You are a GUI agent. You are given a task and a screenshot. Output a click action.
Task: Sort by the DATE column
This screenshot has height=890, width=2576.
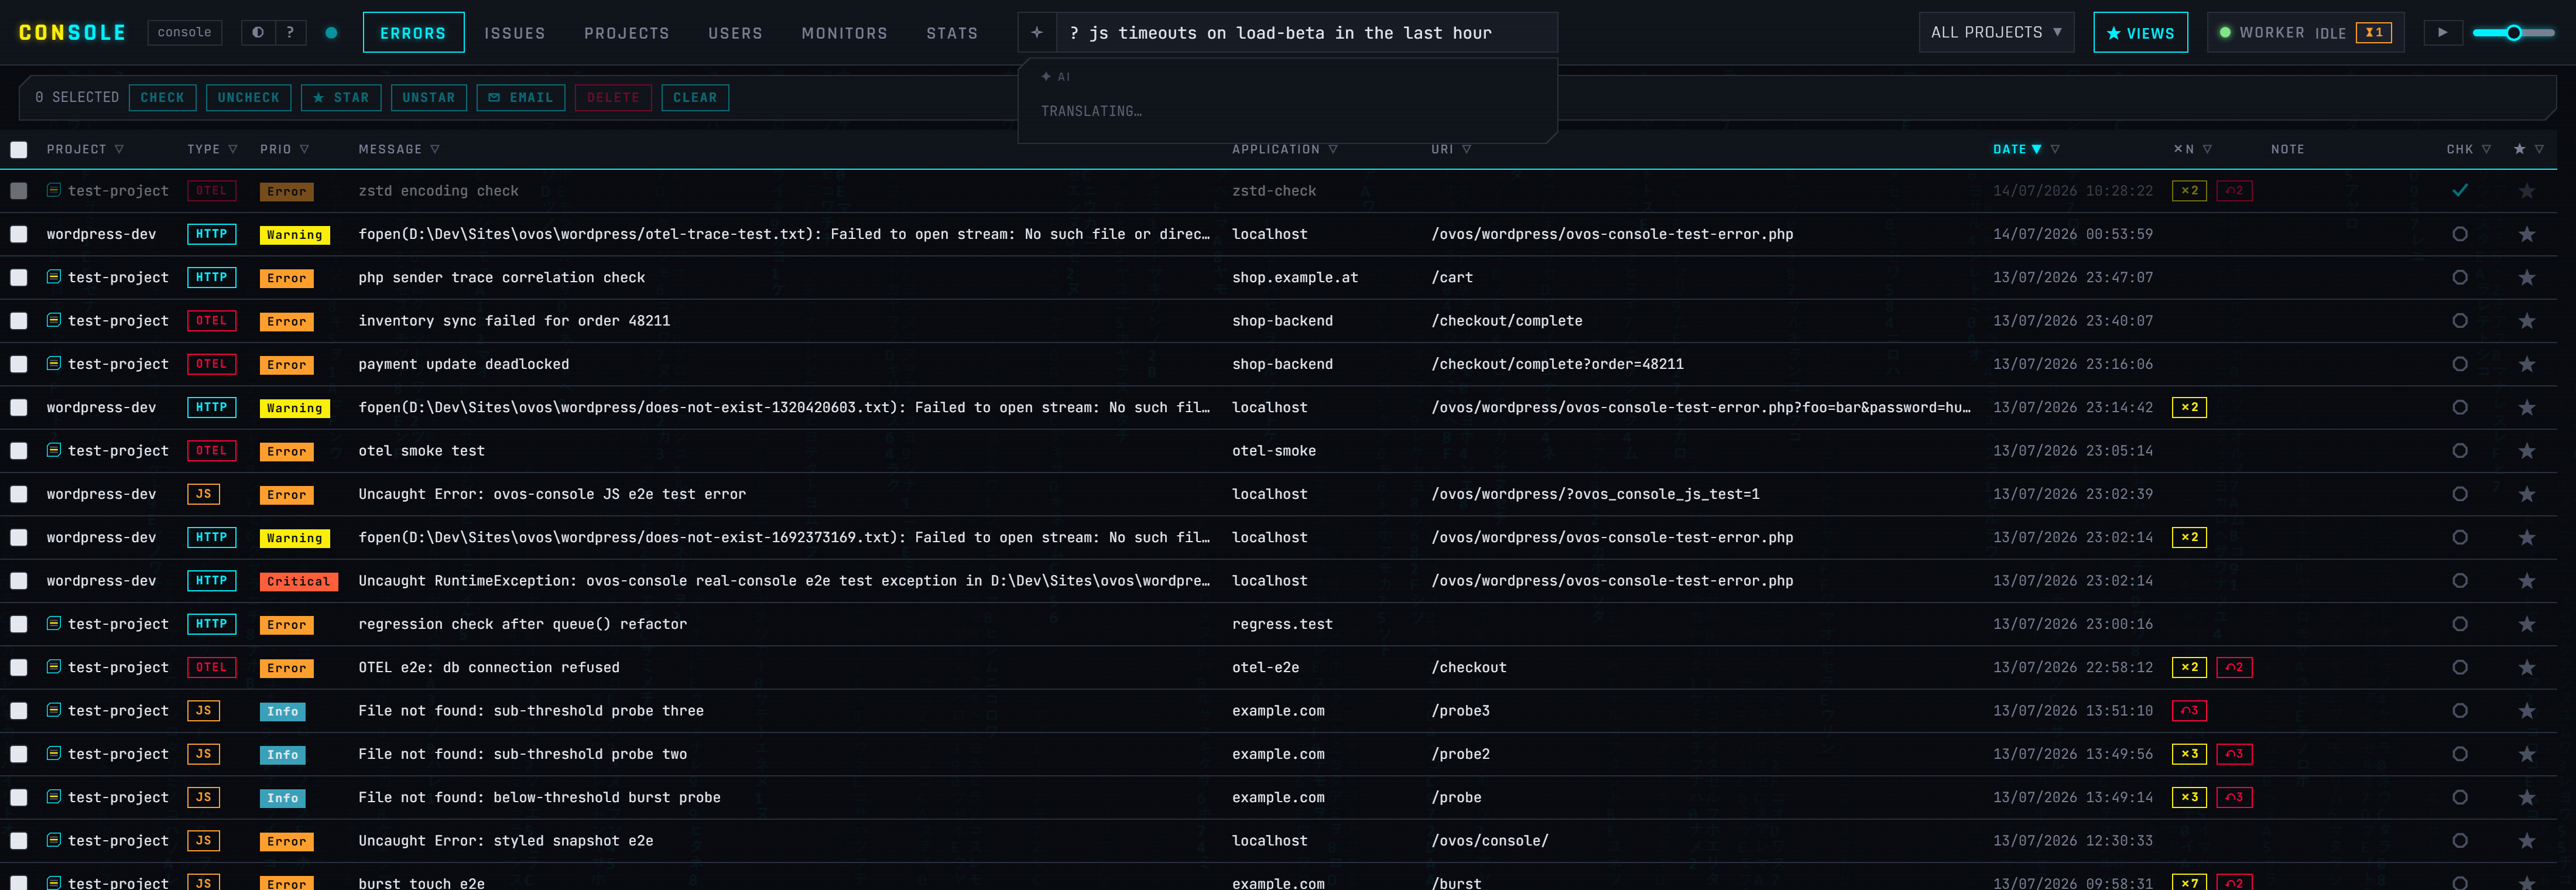[2017, 149]
